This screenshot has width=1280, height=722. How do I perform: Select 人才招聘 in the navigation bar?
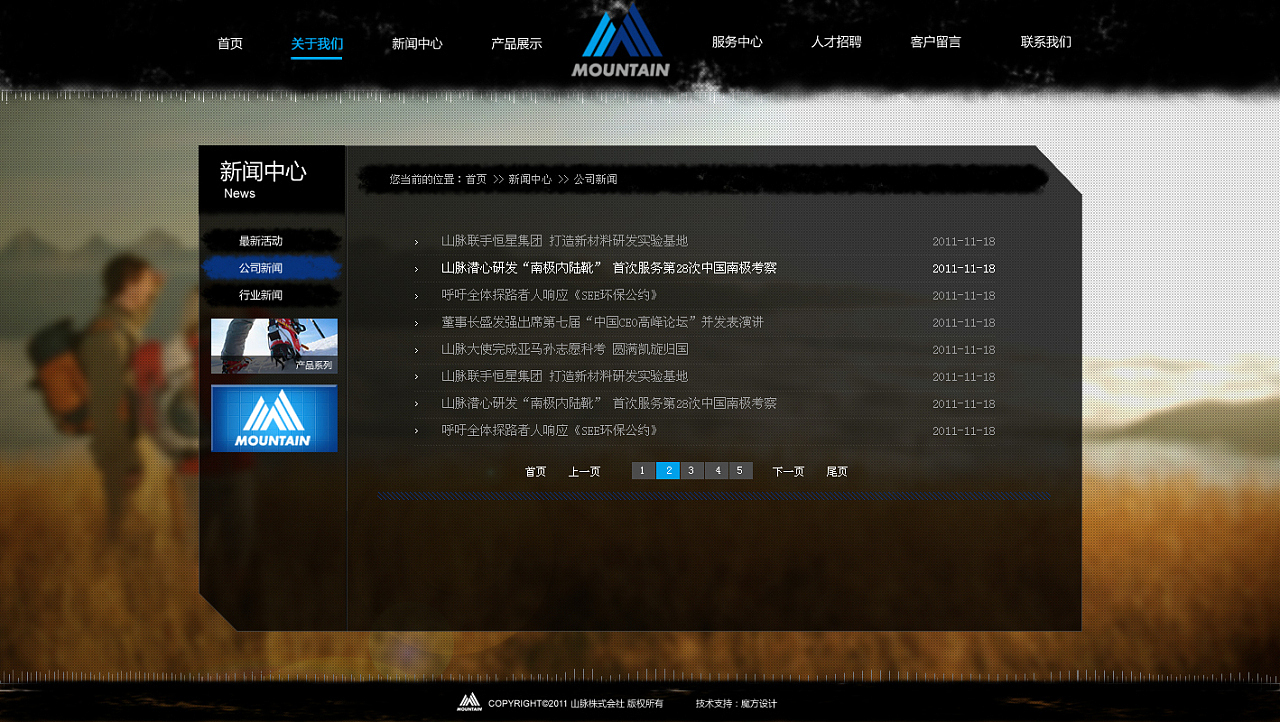click(836, 42)
